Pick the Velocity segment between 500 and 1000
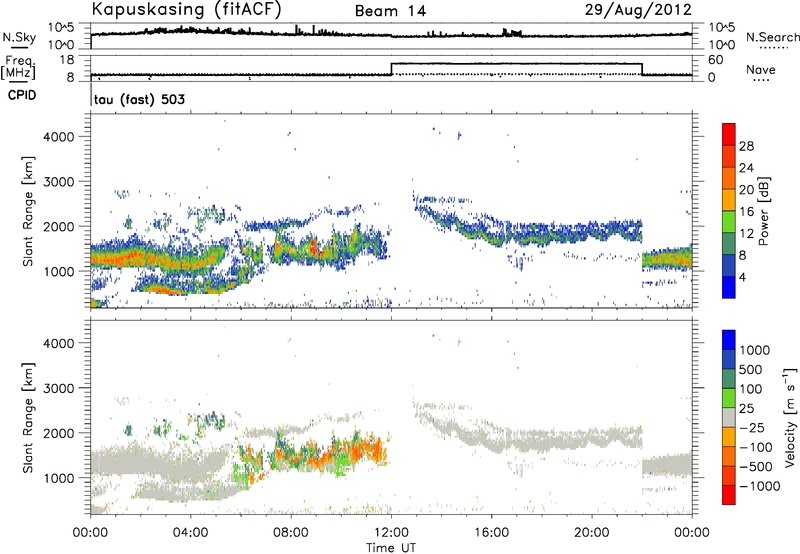This screenshot has width=800, height=554. [729, 359]
